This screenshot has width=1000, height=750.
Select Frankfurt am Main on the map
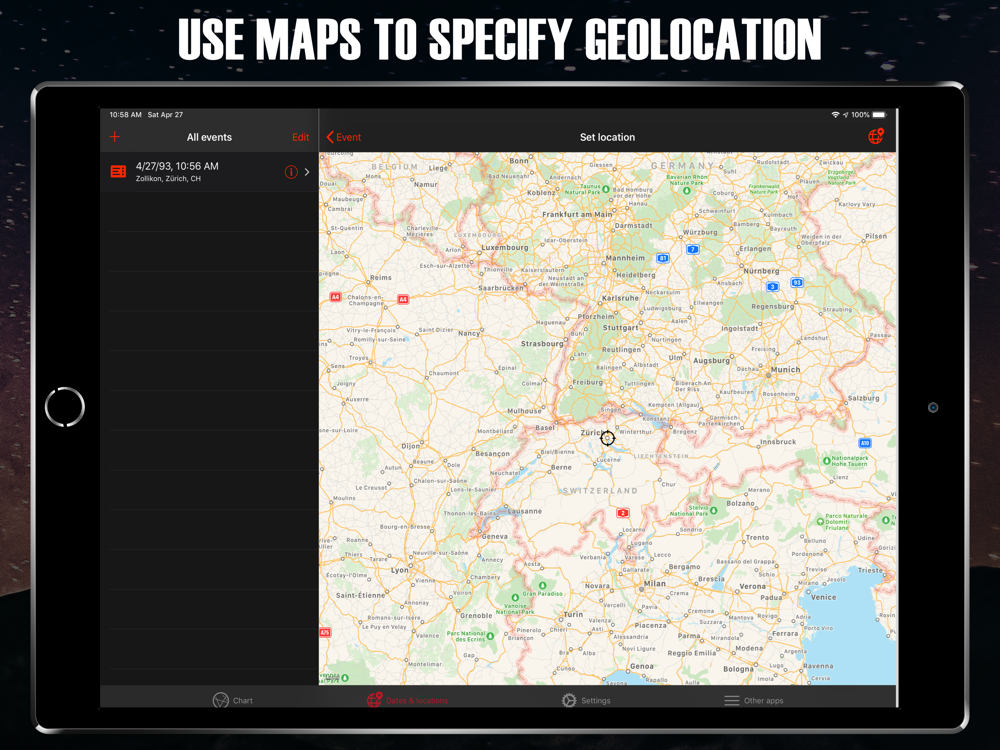[x=577, y=214]
